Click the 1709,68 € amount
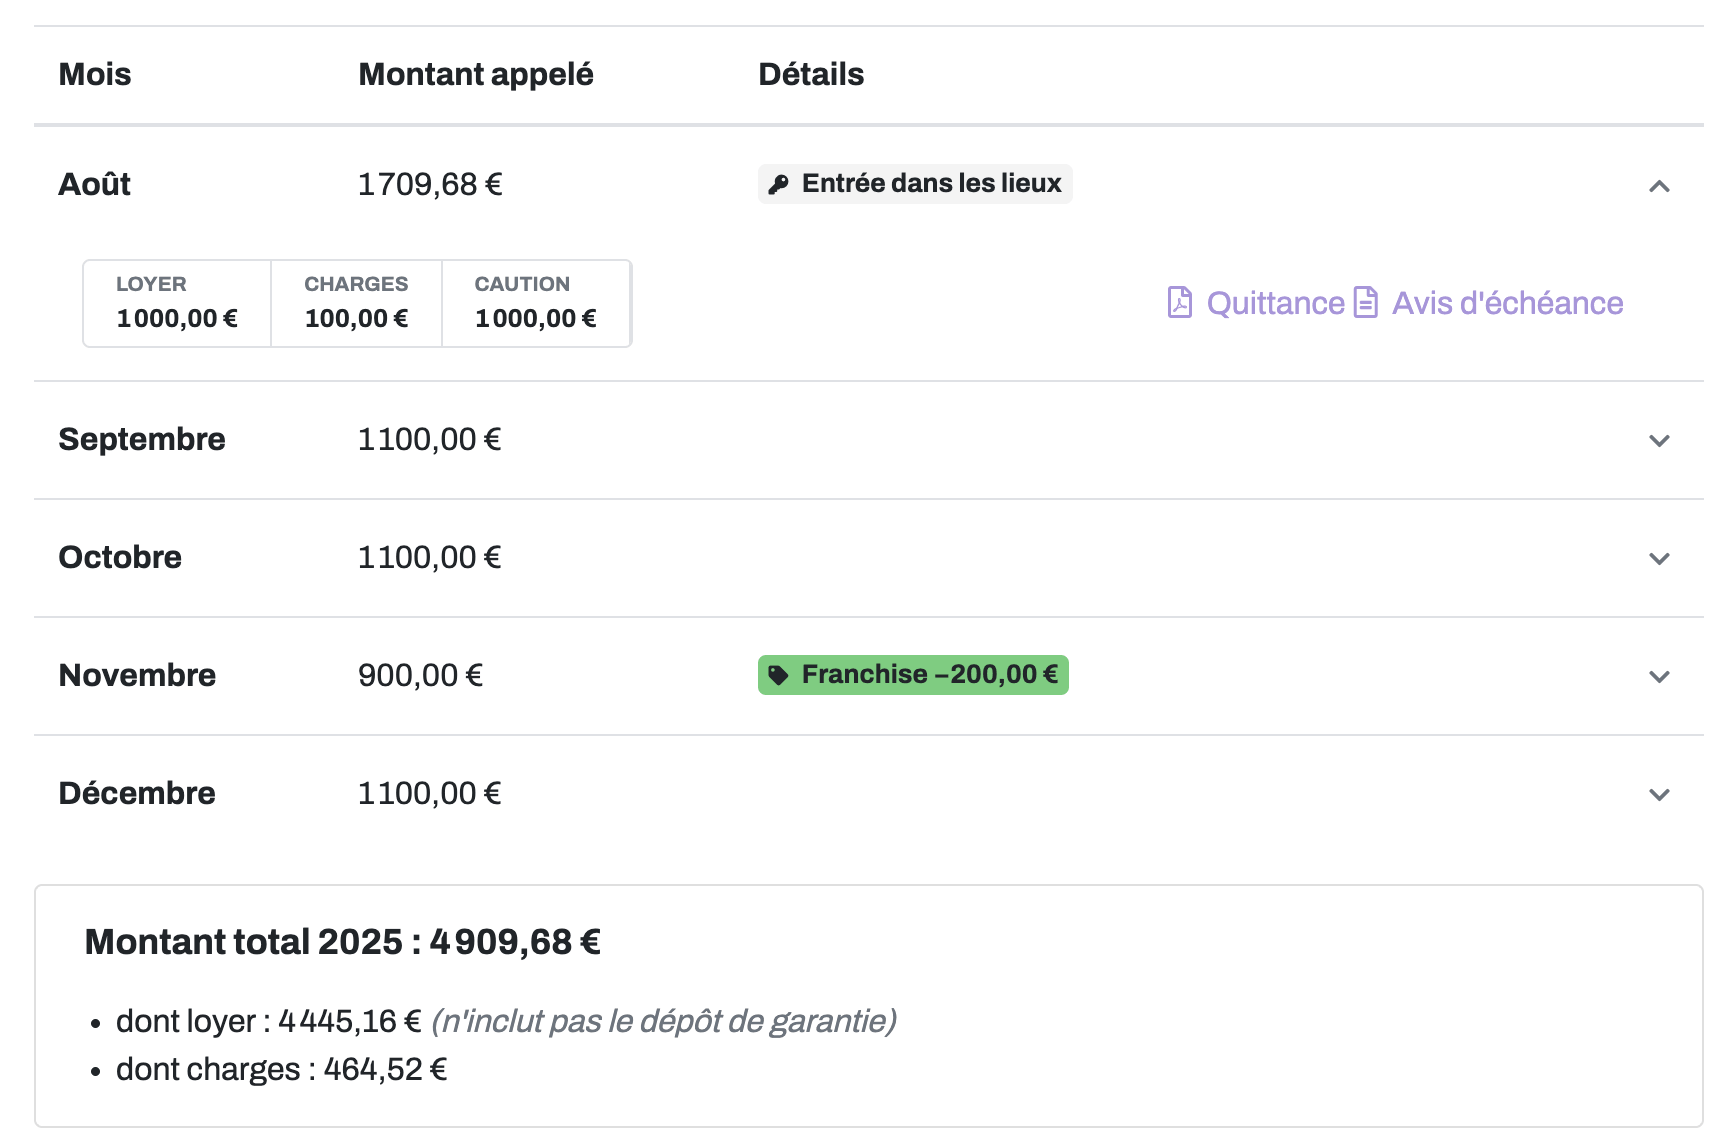Viewport: 1728px width, 1142px height. tap(430, 184)
